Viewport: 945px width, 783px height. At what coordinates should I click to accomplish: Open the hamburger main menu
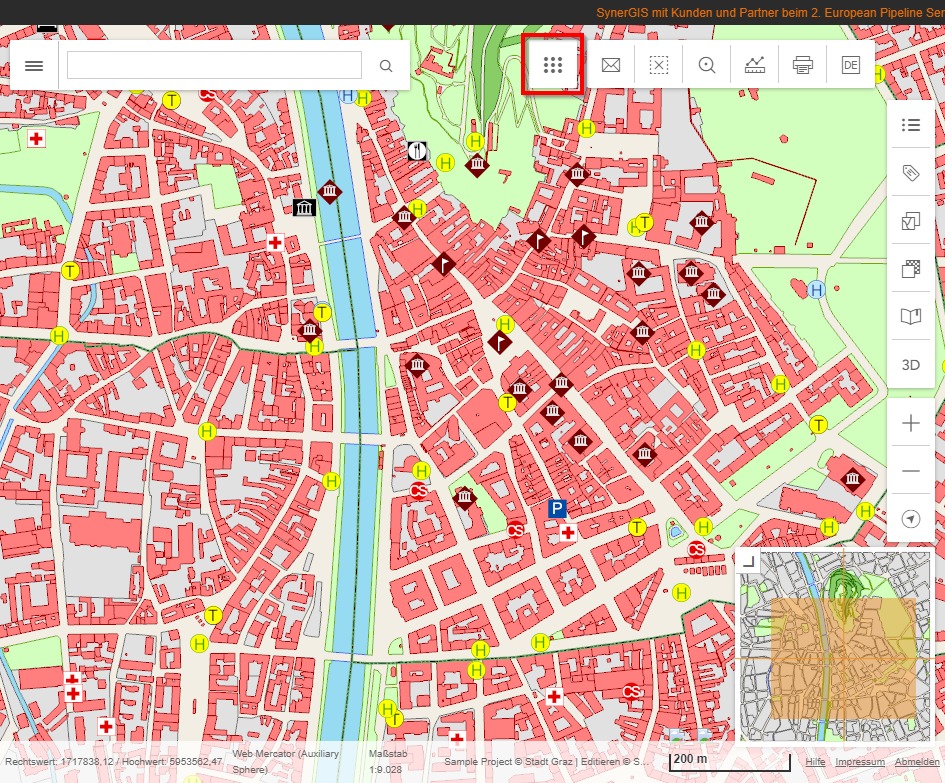[x=34, y=66]
